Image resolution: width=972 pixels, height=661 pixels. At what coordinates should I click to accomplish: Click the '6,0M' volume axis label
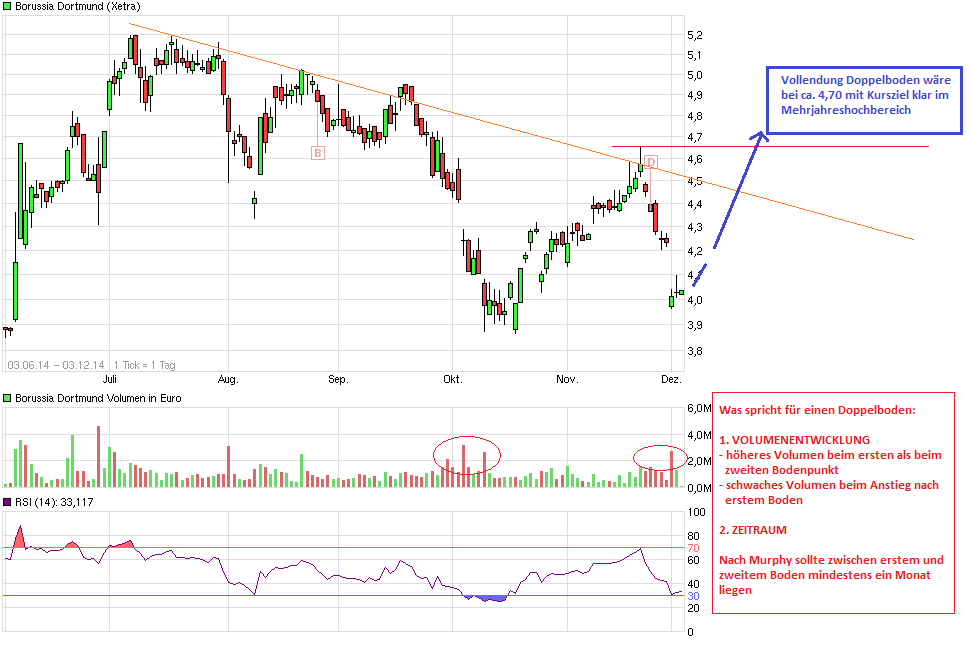click(x=699, y=408)
